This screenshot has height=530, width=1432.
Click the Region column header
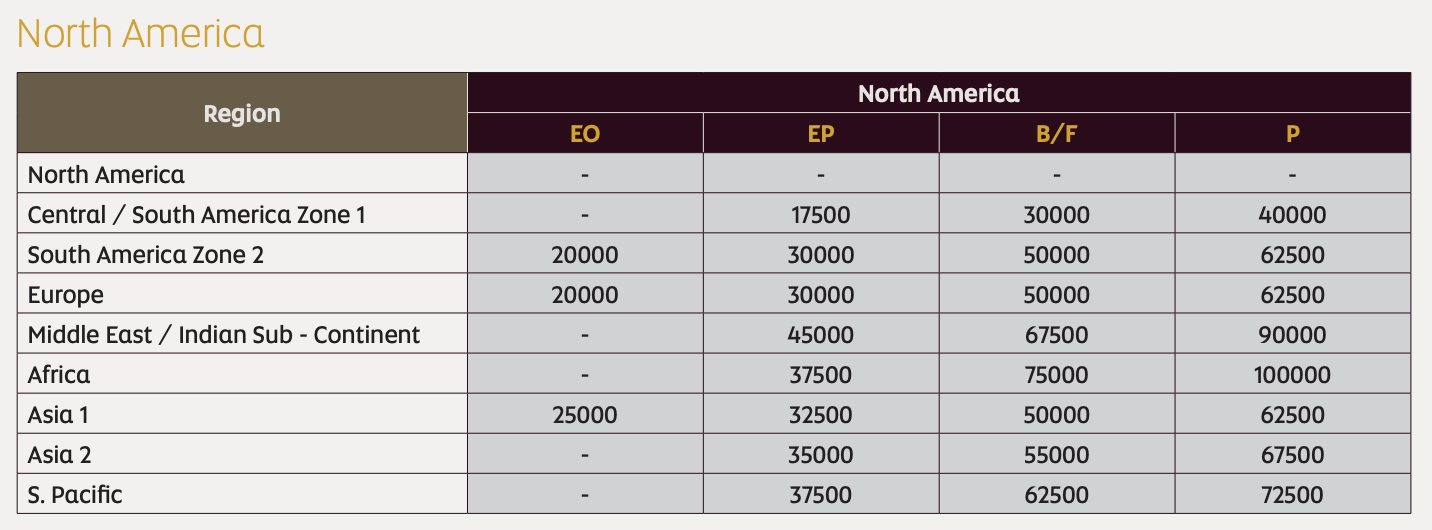point(242,113)
